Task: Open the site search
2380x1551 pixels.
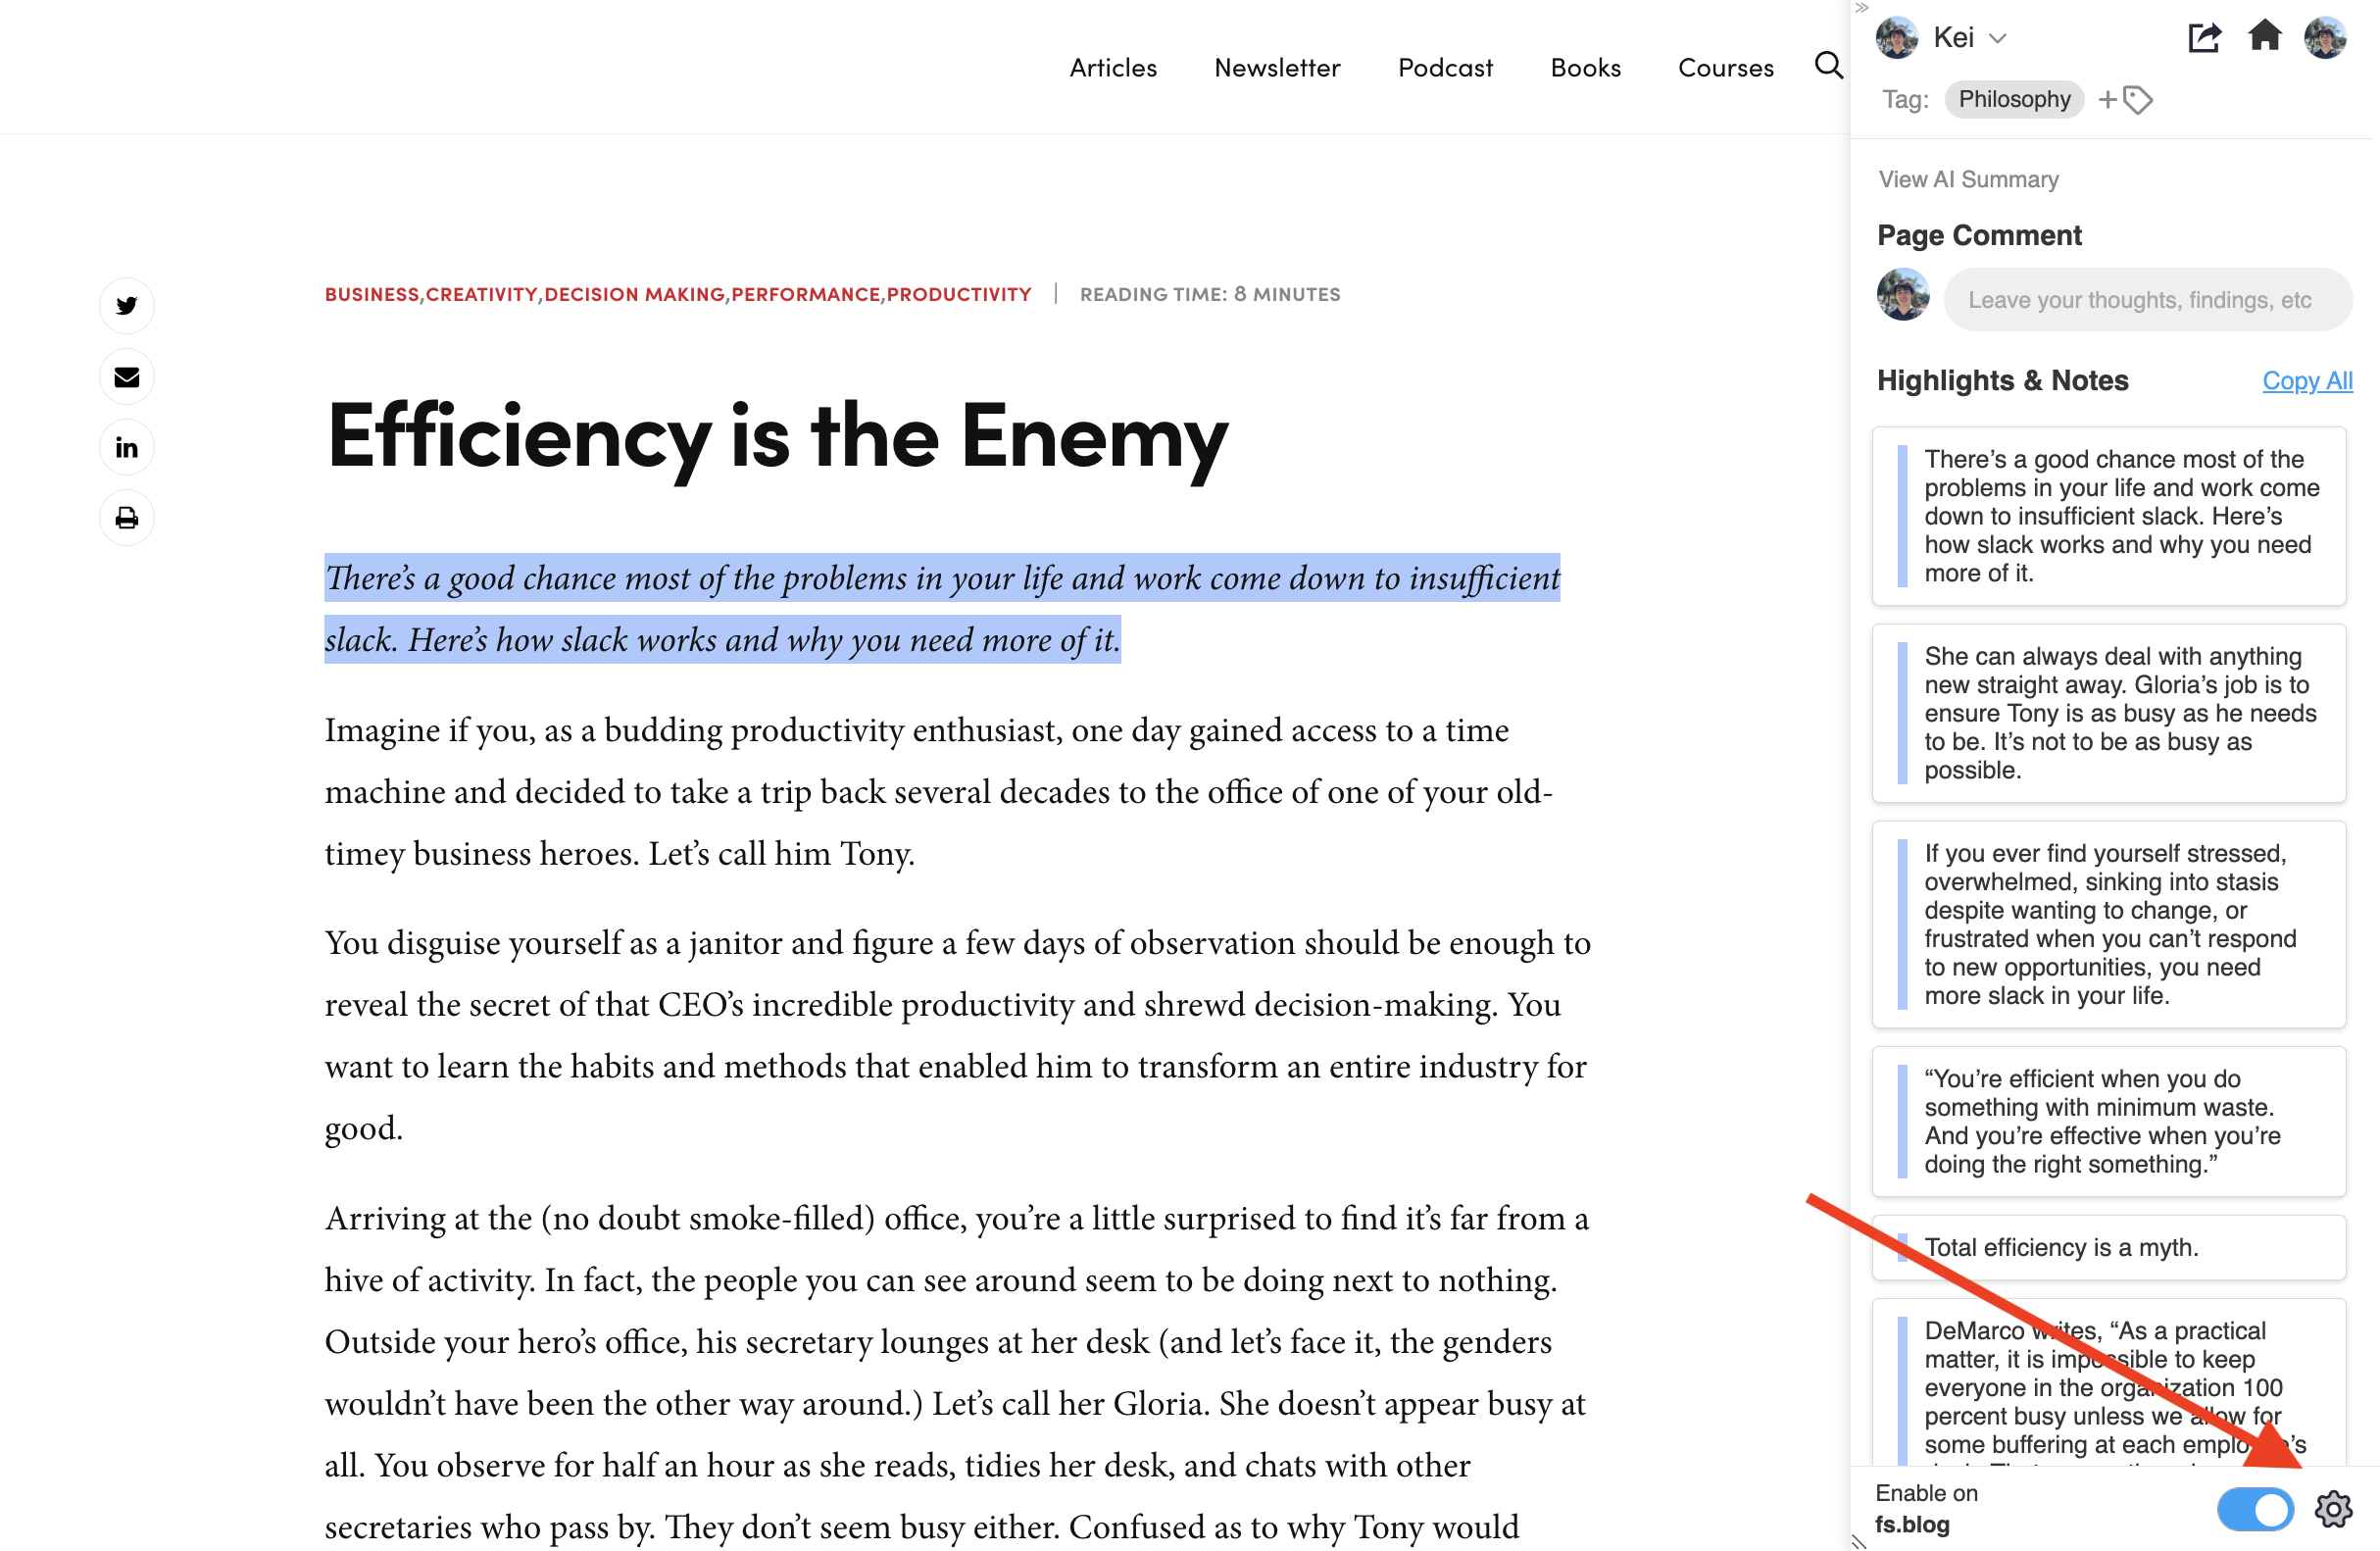Action: [x=1827, y=66]
